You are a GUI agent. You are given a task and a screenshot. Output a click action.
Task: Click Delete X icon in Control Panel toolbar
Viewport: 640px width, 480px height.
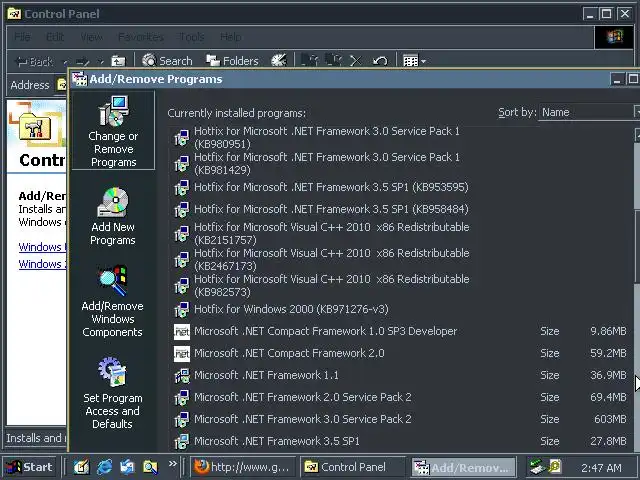point(356,61)
